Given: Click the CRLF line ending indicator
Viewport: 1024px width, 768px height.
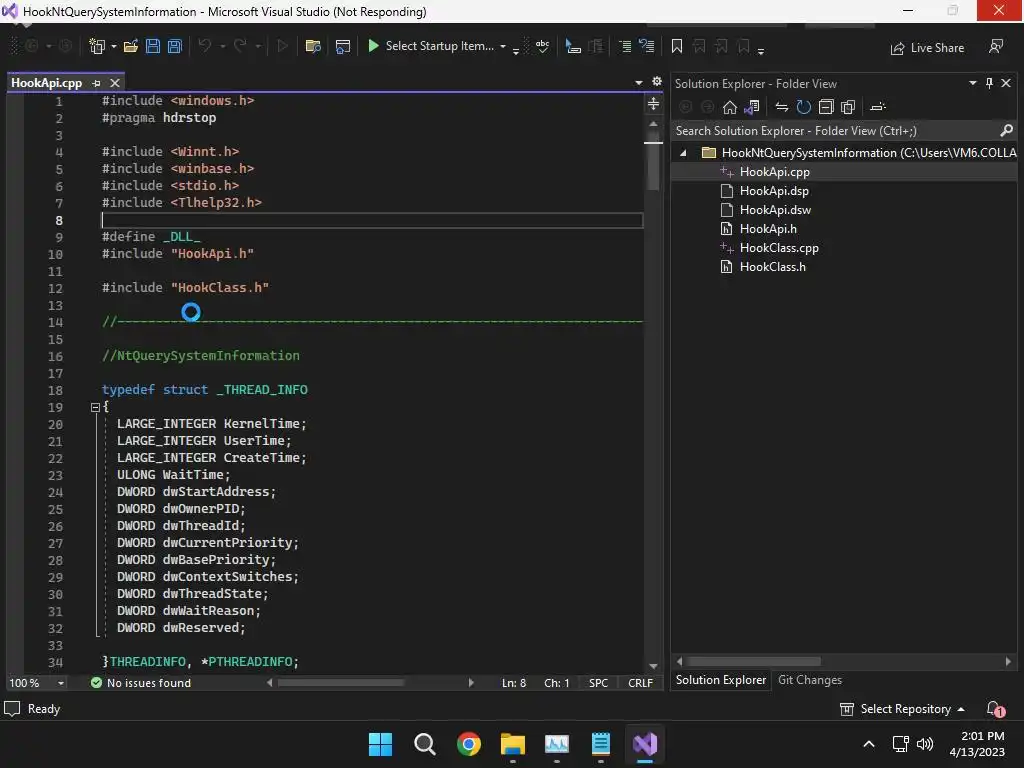Looking at the screenshot, I should tap(640, 683).
